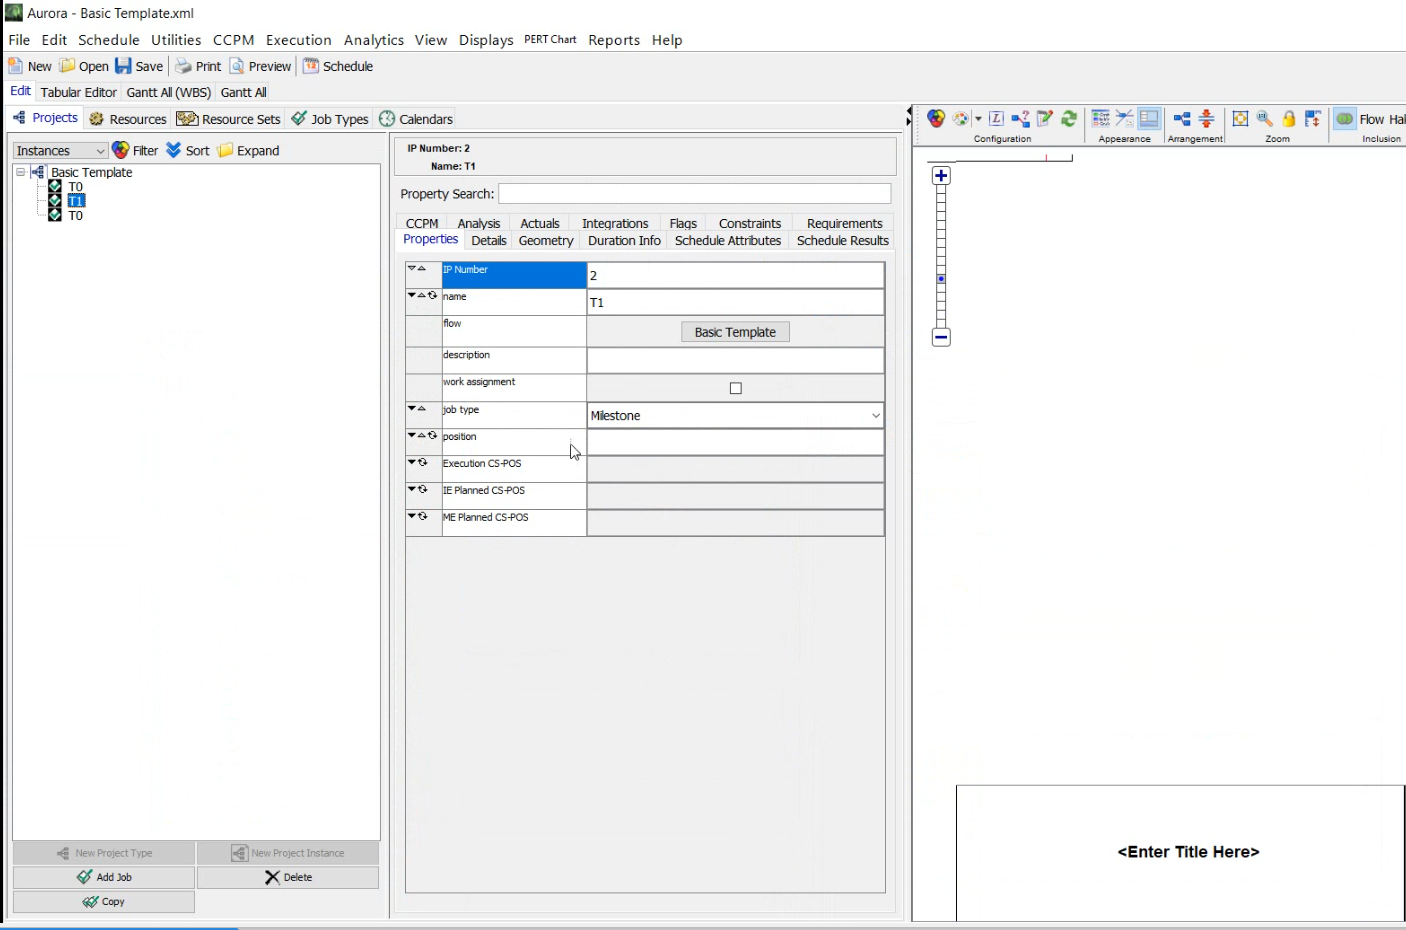The height and width of the screenshot is (930, 1406).
Task: Click the Basic Template flow button
Action: [735, 332]
